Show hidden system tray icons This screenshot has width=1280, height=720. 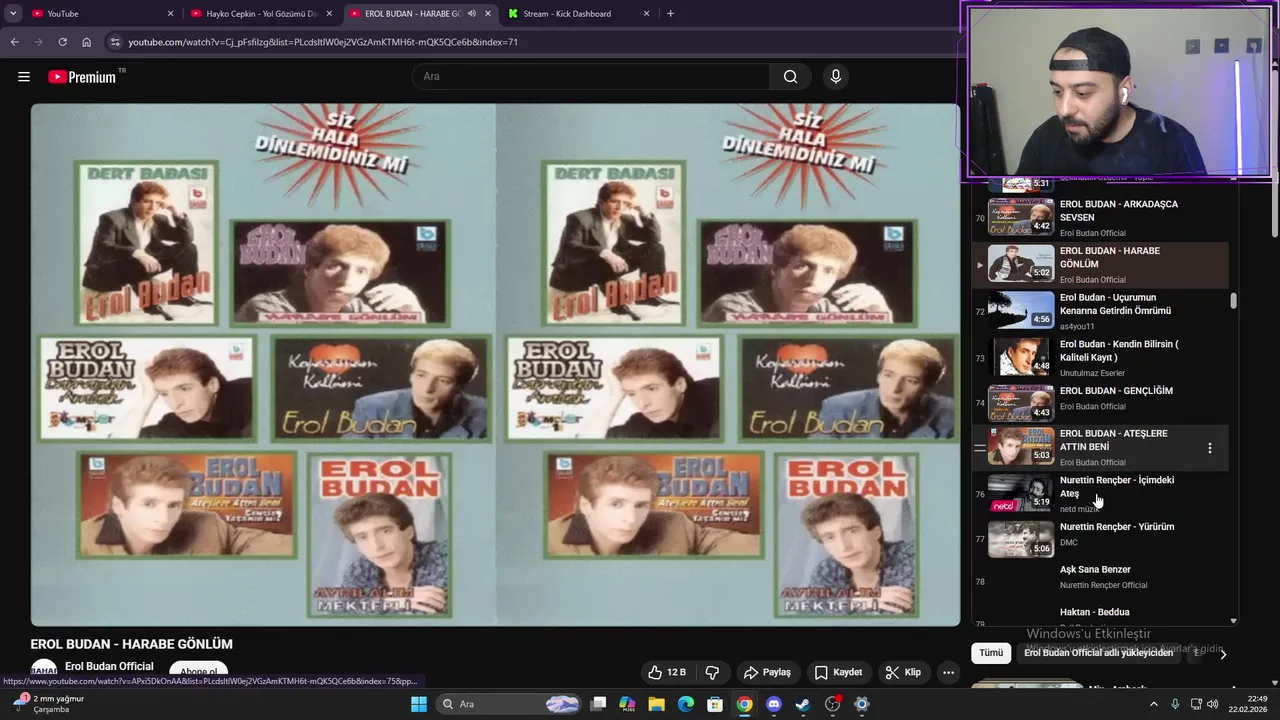(x=1153, y=704)
